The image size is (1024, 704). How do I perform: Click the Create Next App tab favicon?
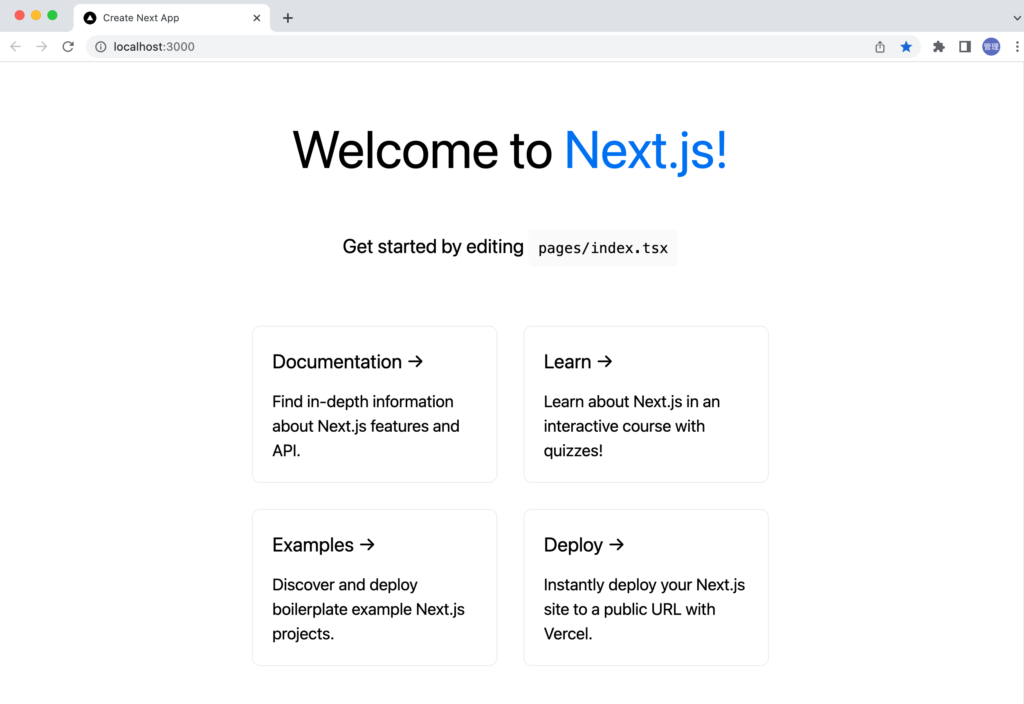point(89,17)
